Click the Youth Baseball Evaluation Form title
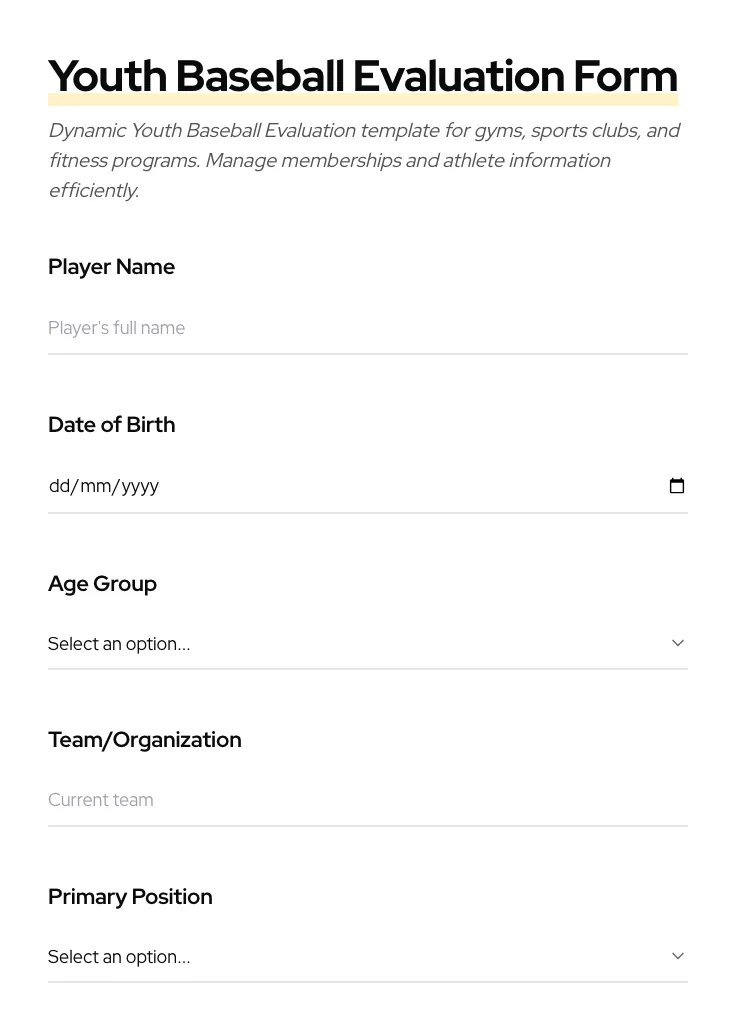 click(363, 75)
